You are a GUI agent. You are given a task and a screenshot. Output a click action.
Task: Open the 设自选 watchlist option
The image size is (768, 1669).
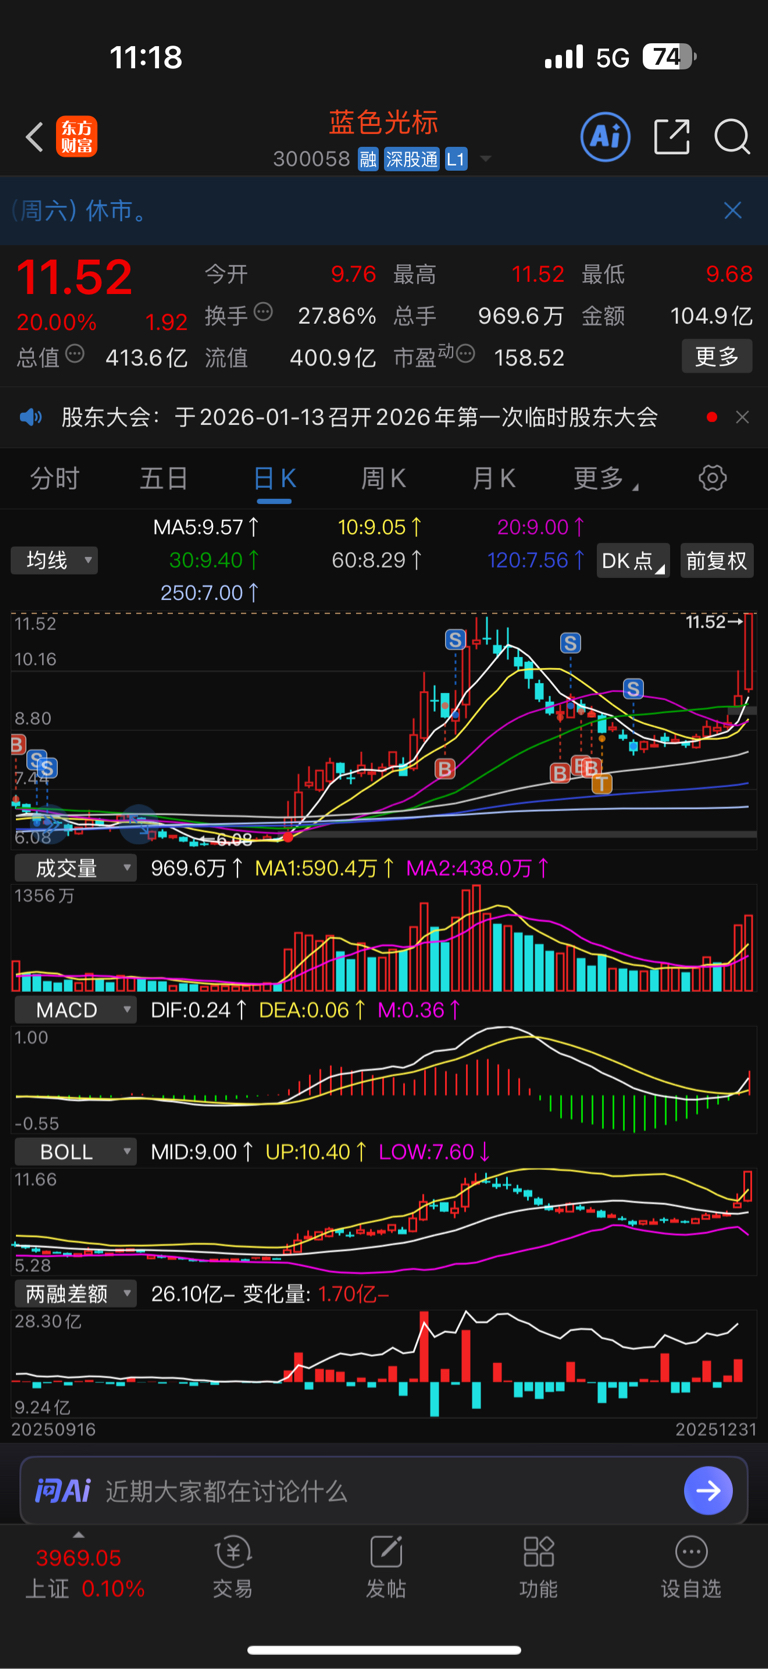(x=690, y=1567)
